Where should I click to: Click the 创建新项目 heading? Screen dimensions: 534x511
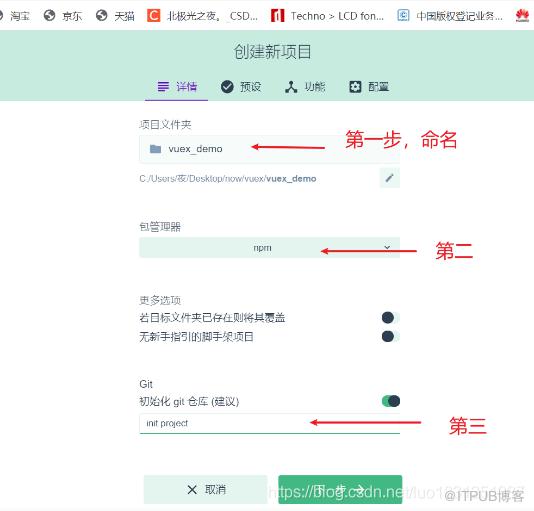(272, 52)
